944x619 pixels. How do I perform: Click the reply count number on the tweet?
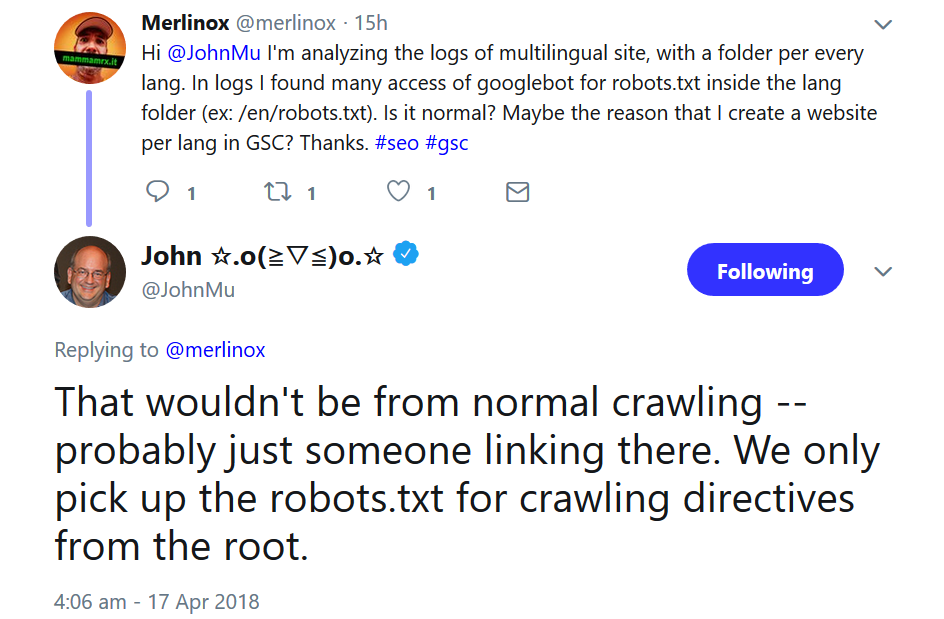tap(190, 194)
